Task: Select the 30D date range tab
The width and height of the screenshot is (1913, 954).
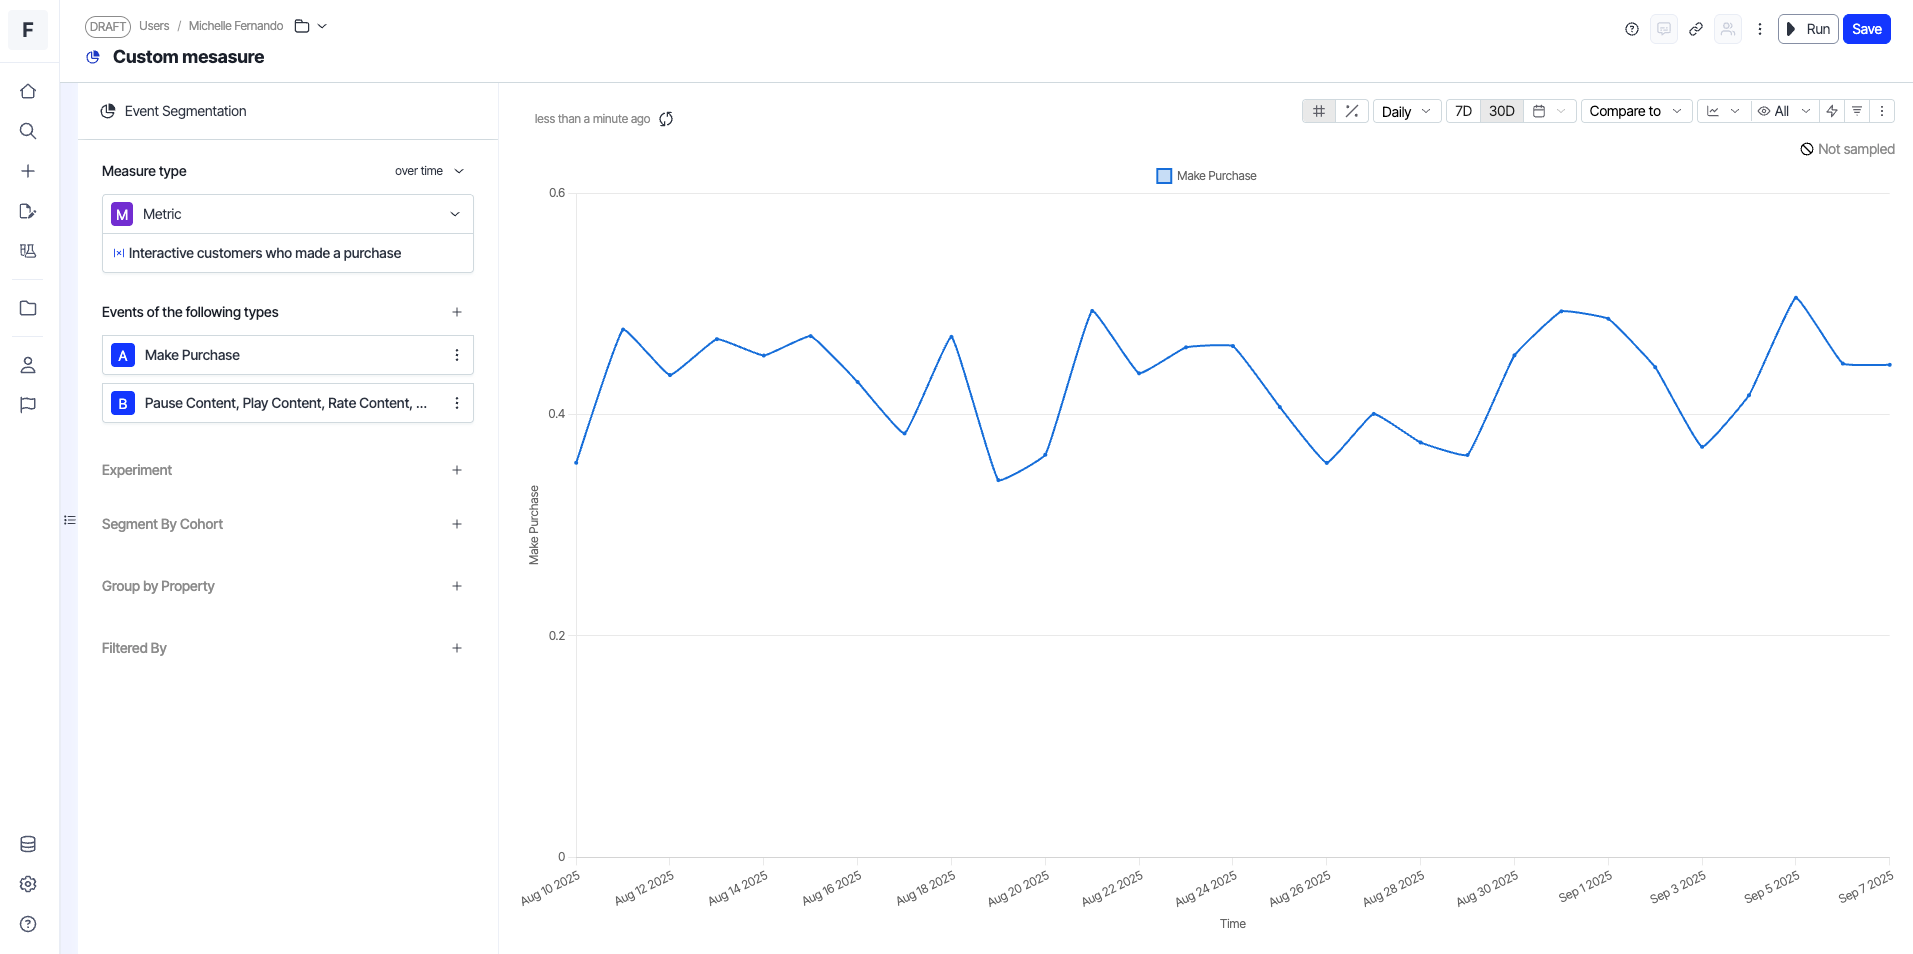Action: [x=1501, y=111]
